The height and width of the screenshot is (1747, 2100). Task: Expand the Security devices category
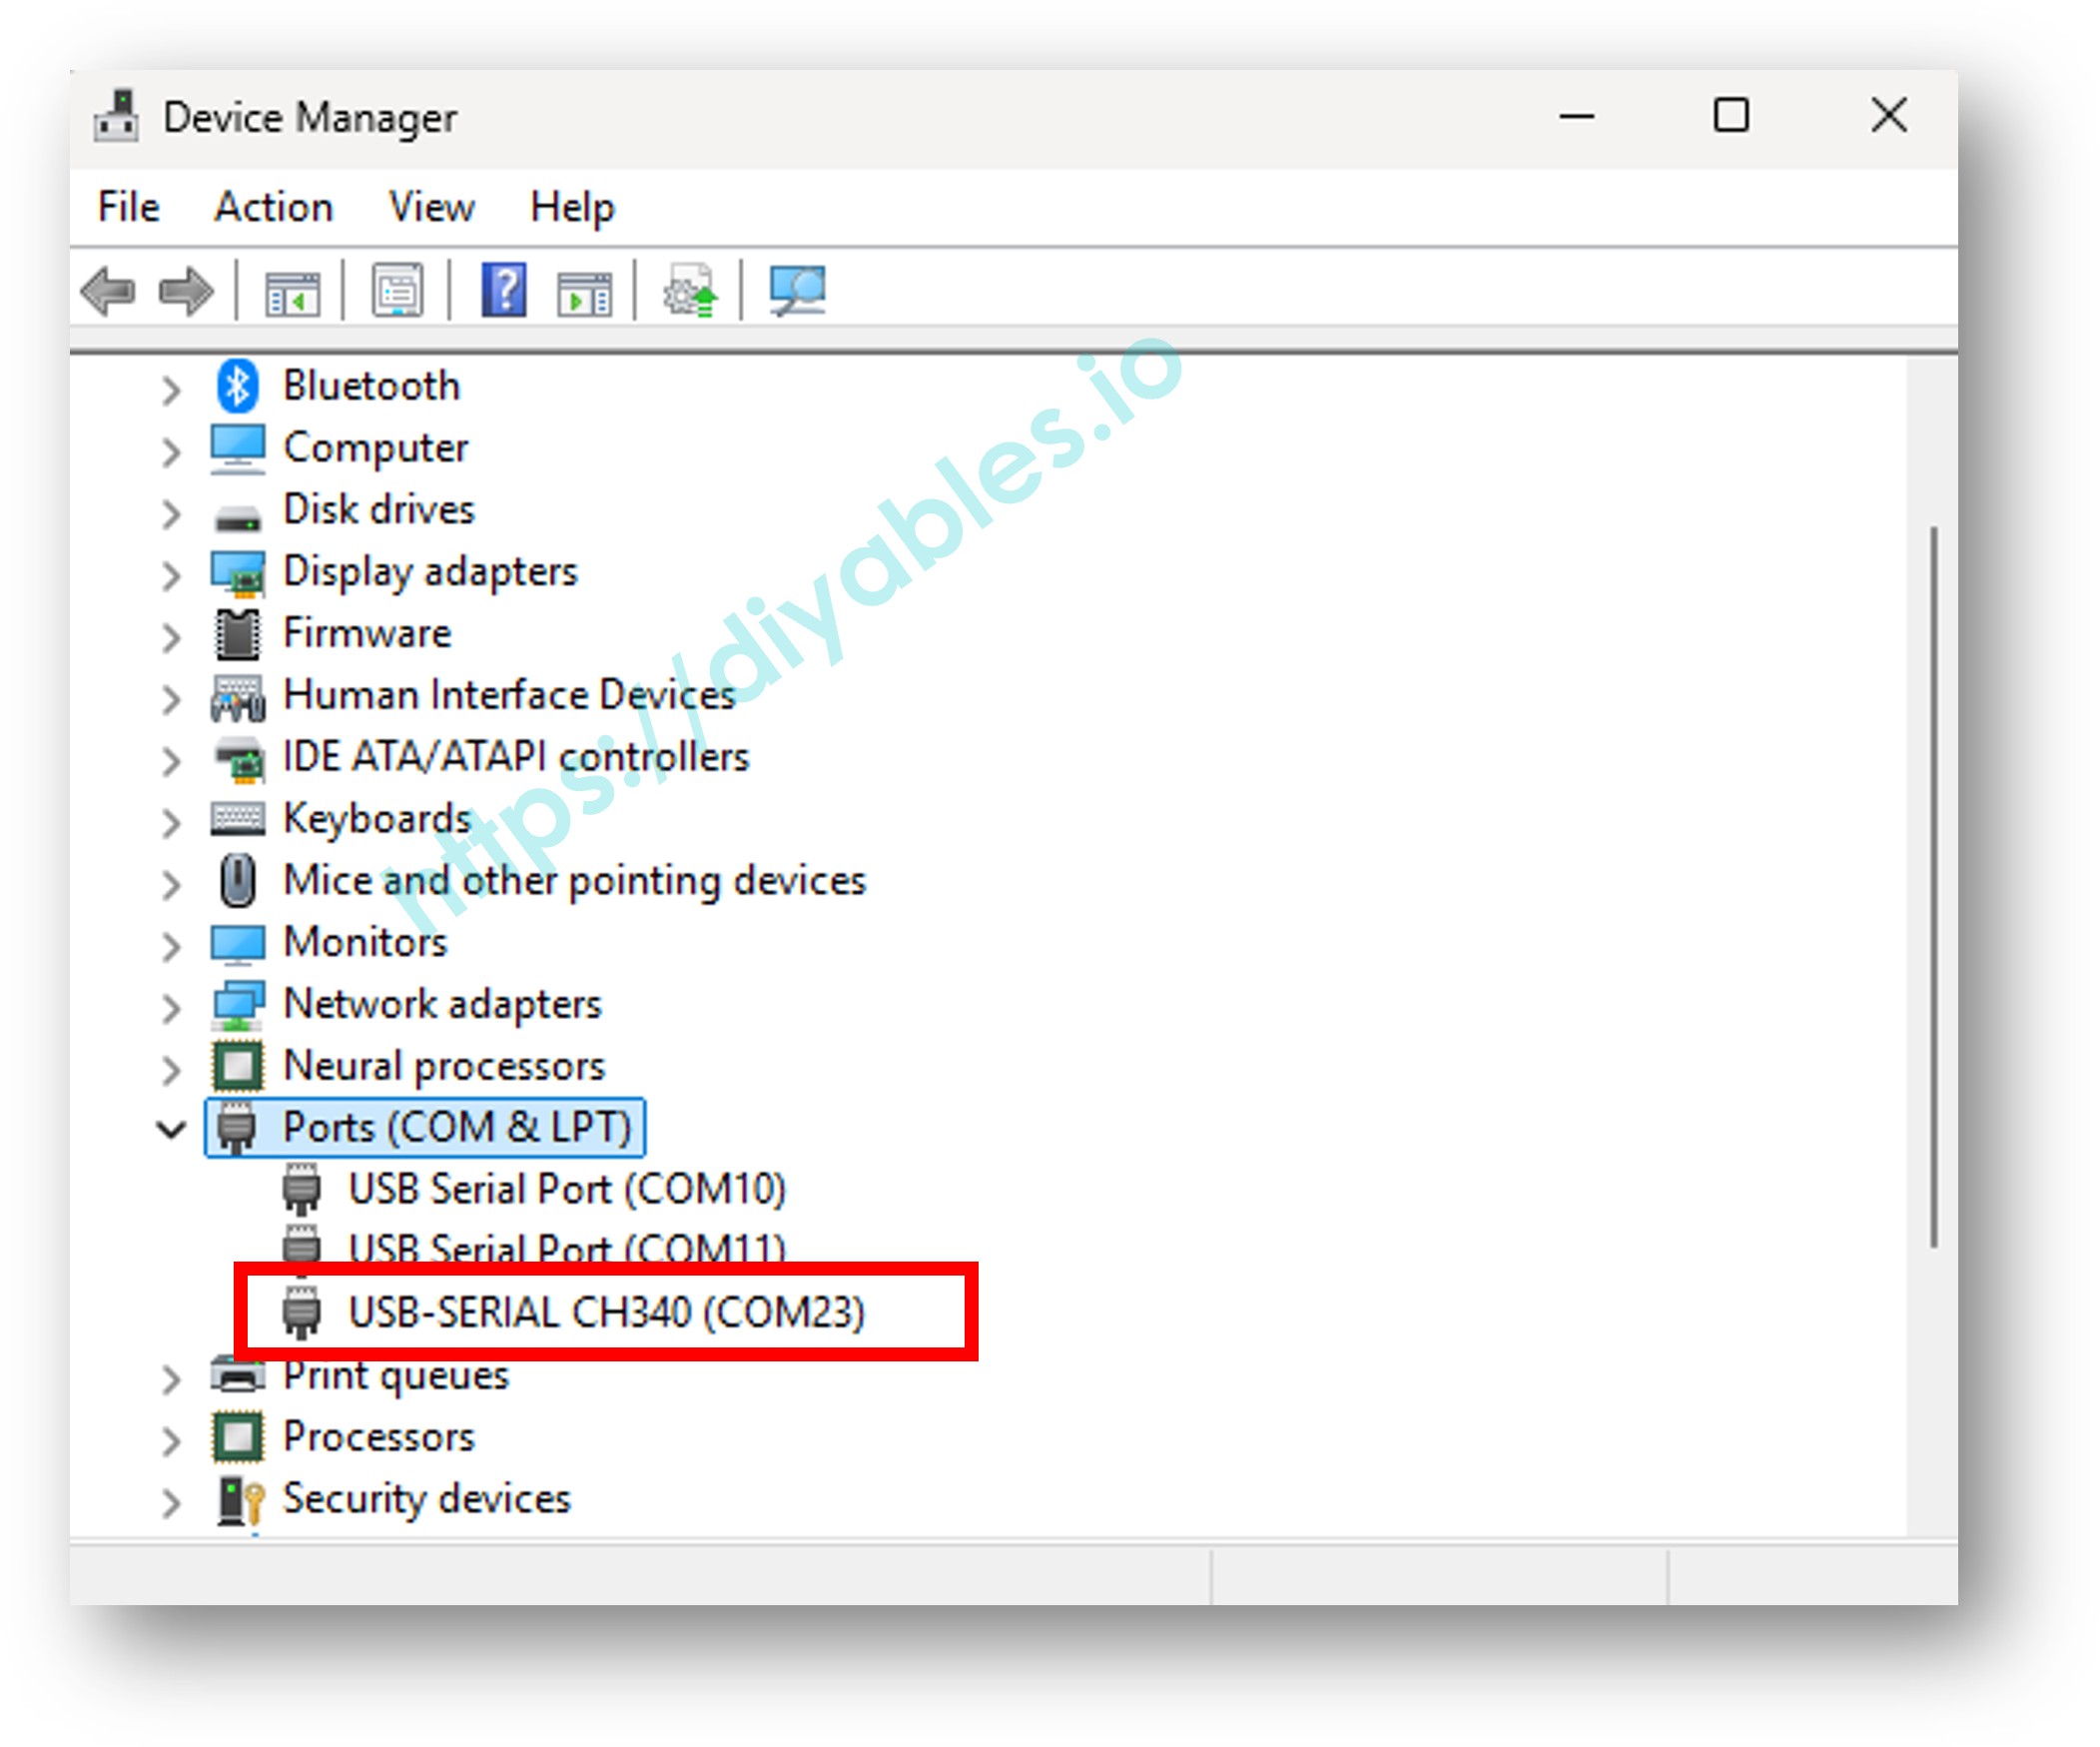(171, 1502)
